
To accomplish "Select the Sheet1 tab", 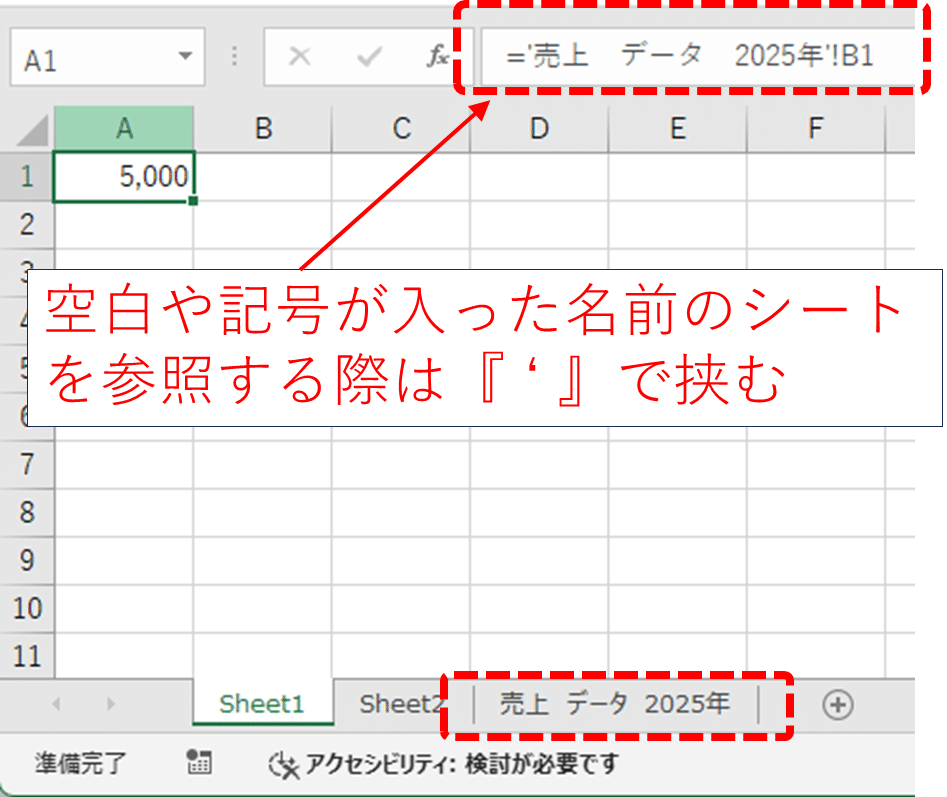I will coord(261,704).
